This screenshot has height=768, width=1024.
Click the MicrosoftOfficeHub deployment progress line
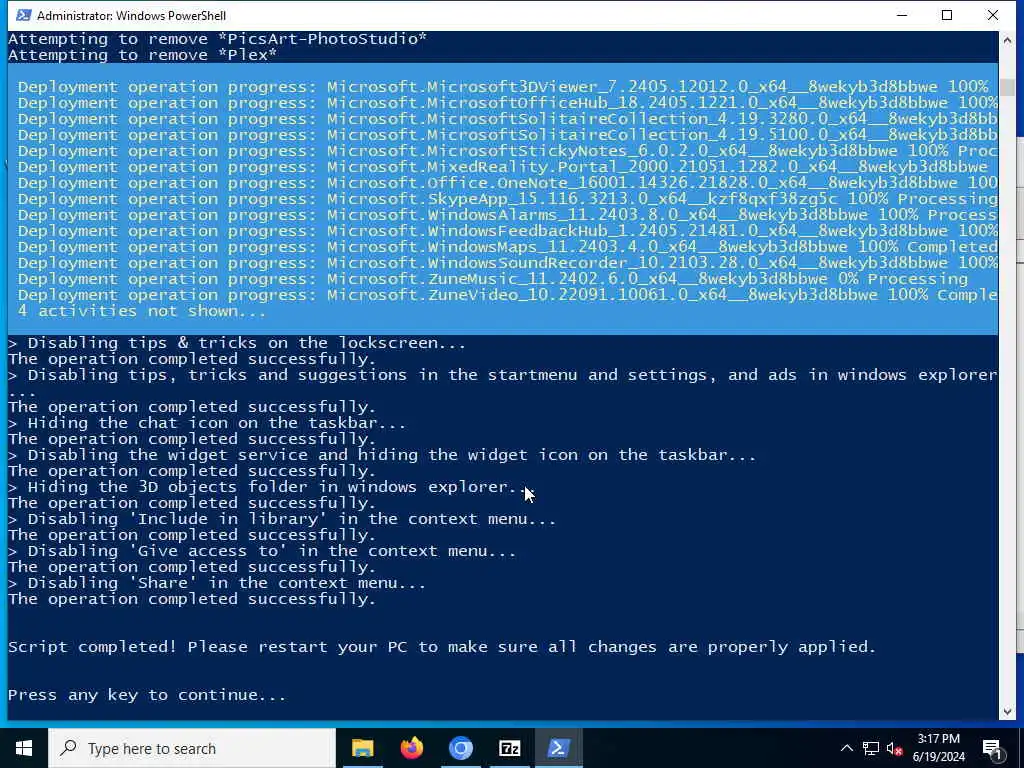[x=507, y=103]
